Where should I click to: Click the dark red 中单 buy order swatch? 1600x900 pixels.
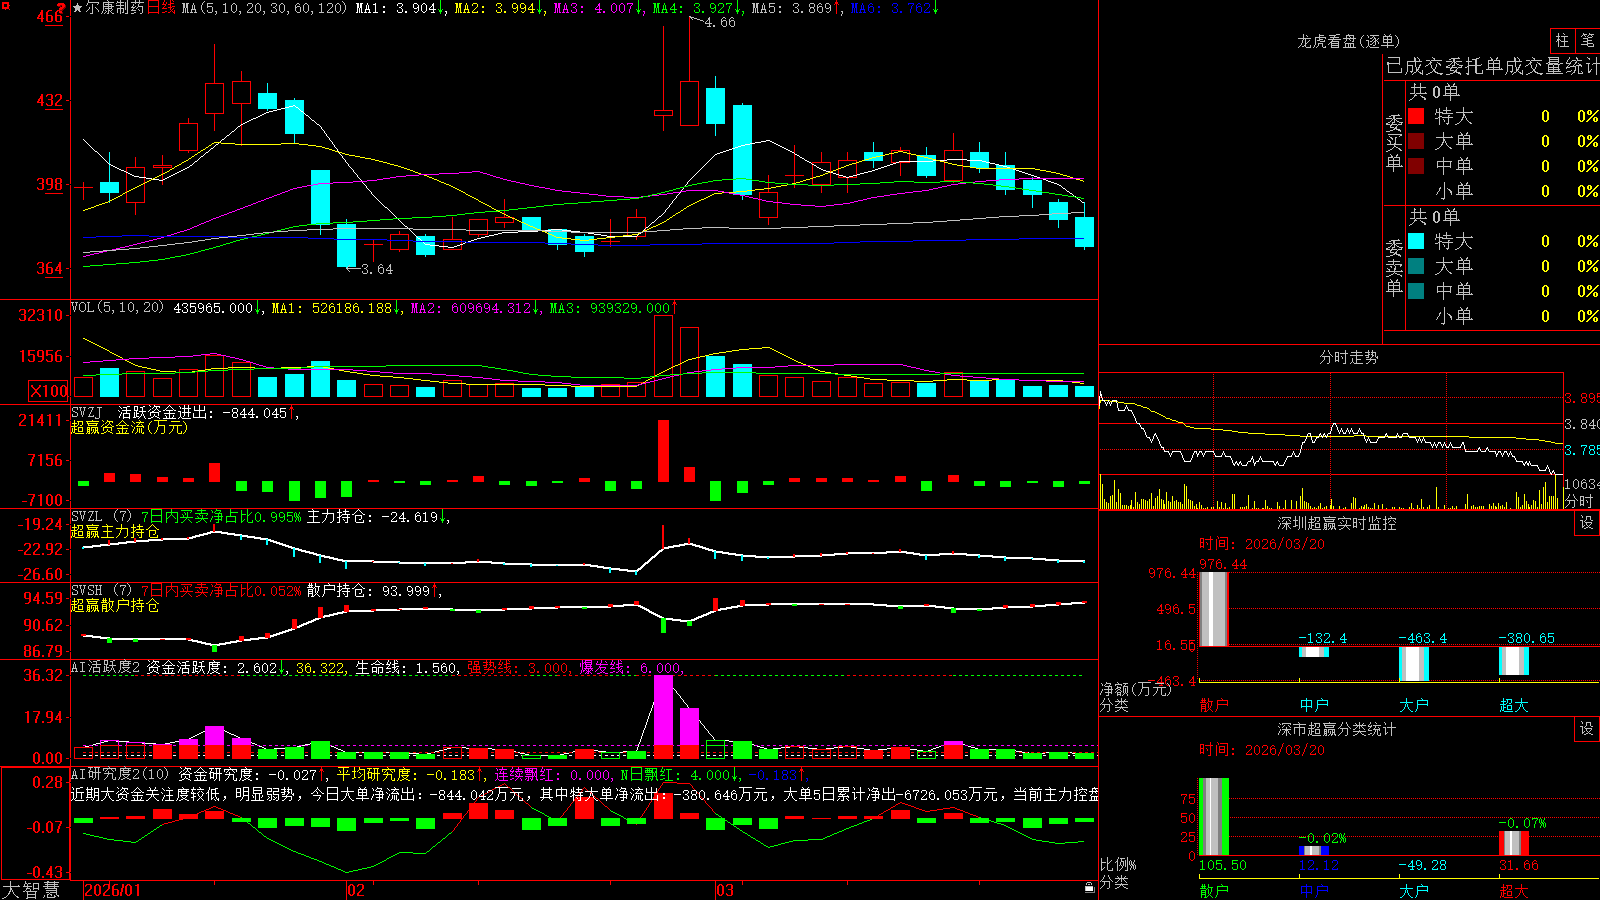[x=1416, y=166]
